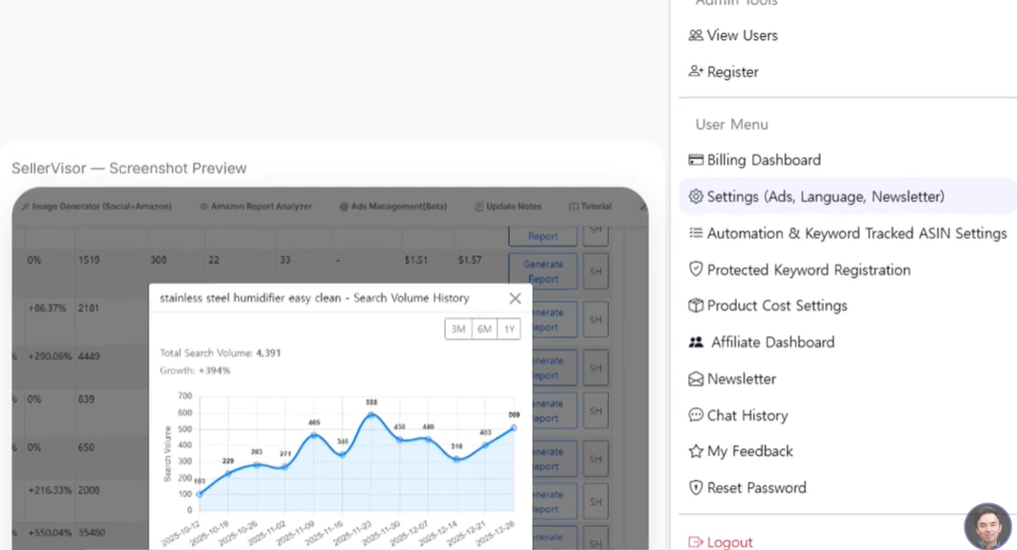This screenshot has height=550, width=1017.
Task: Click the '+86.37%' growth cell
Action: click(47, 308)
